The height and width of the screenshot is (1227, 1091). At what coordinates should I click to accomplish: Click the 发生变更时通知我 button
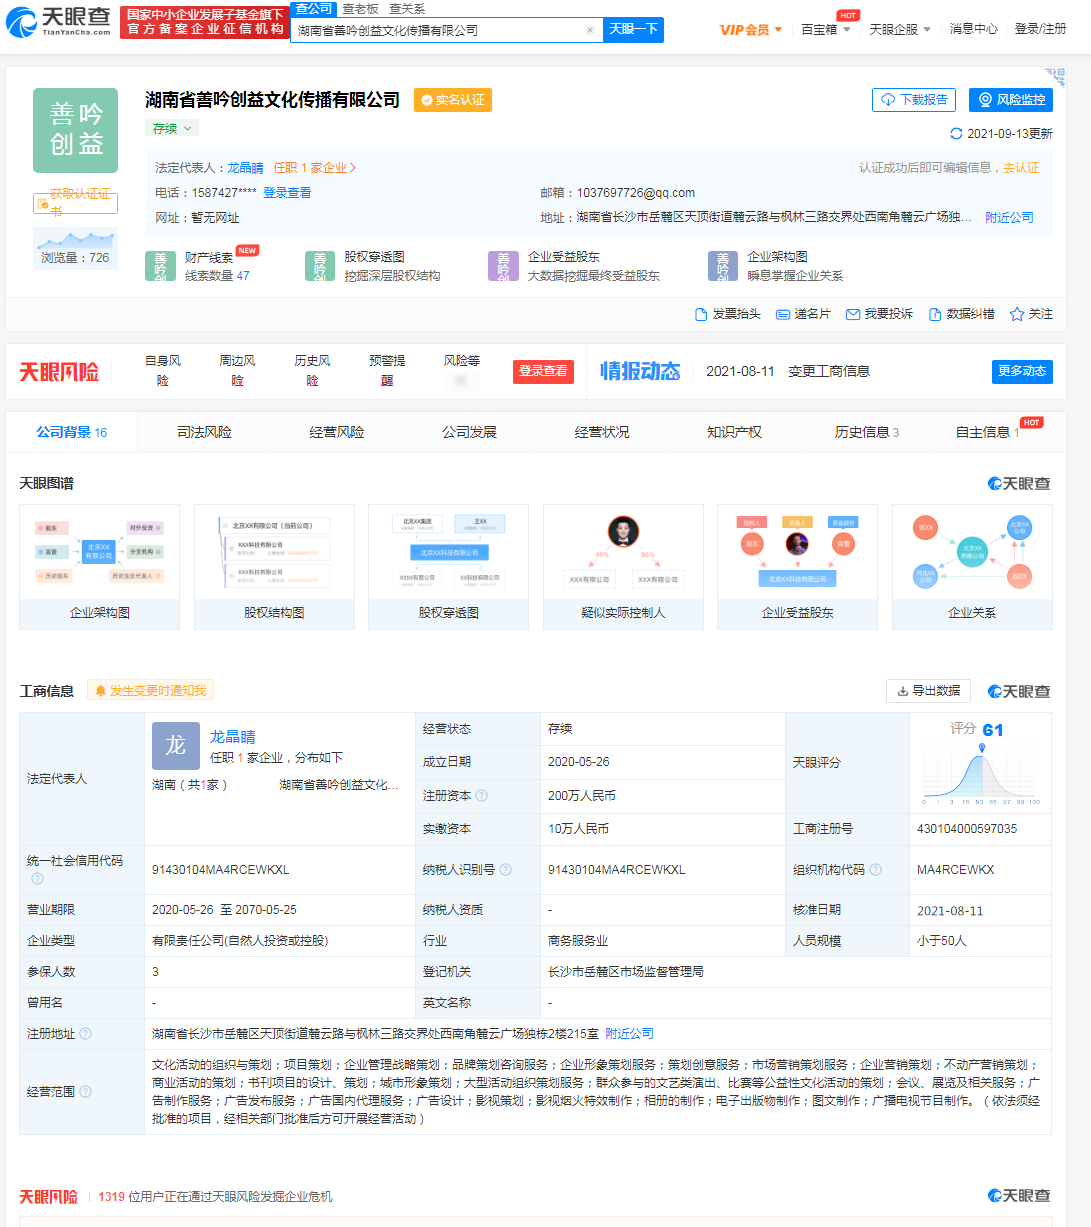pos(150,691)
